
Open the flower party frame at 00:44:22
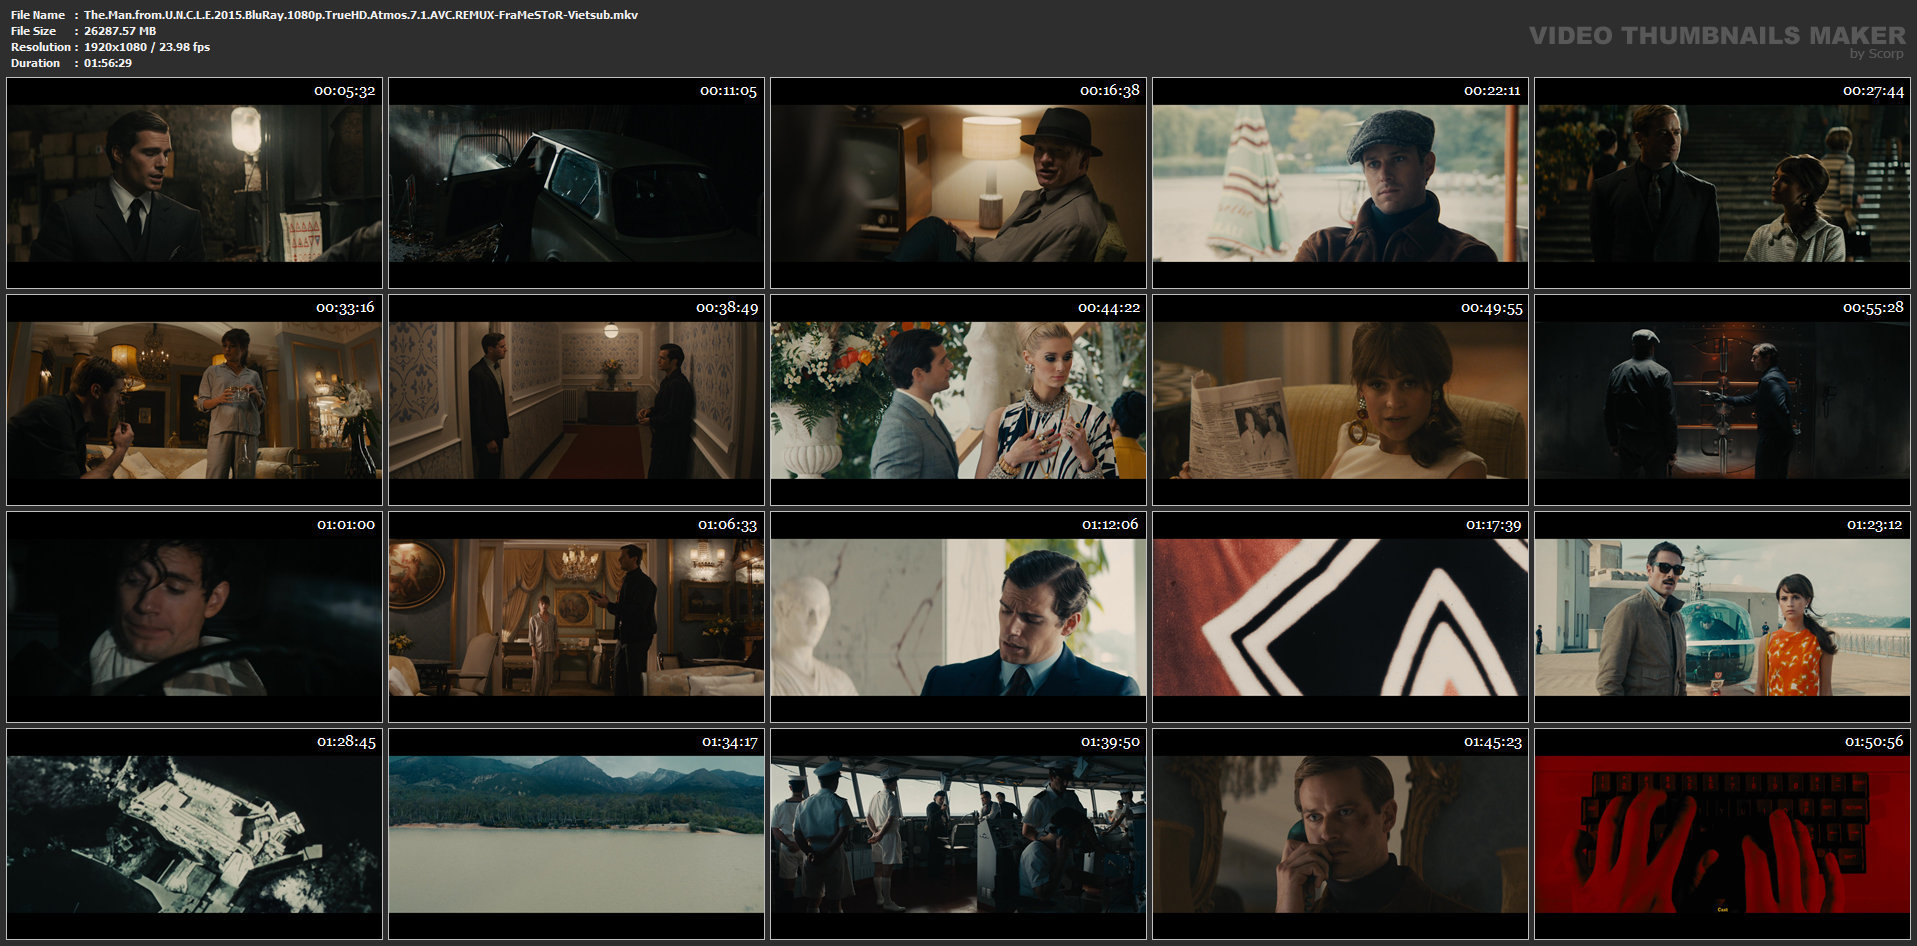[x=958, y=400]
